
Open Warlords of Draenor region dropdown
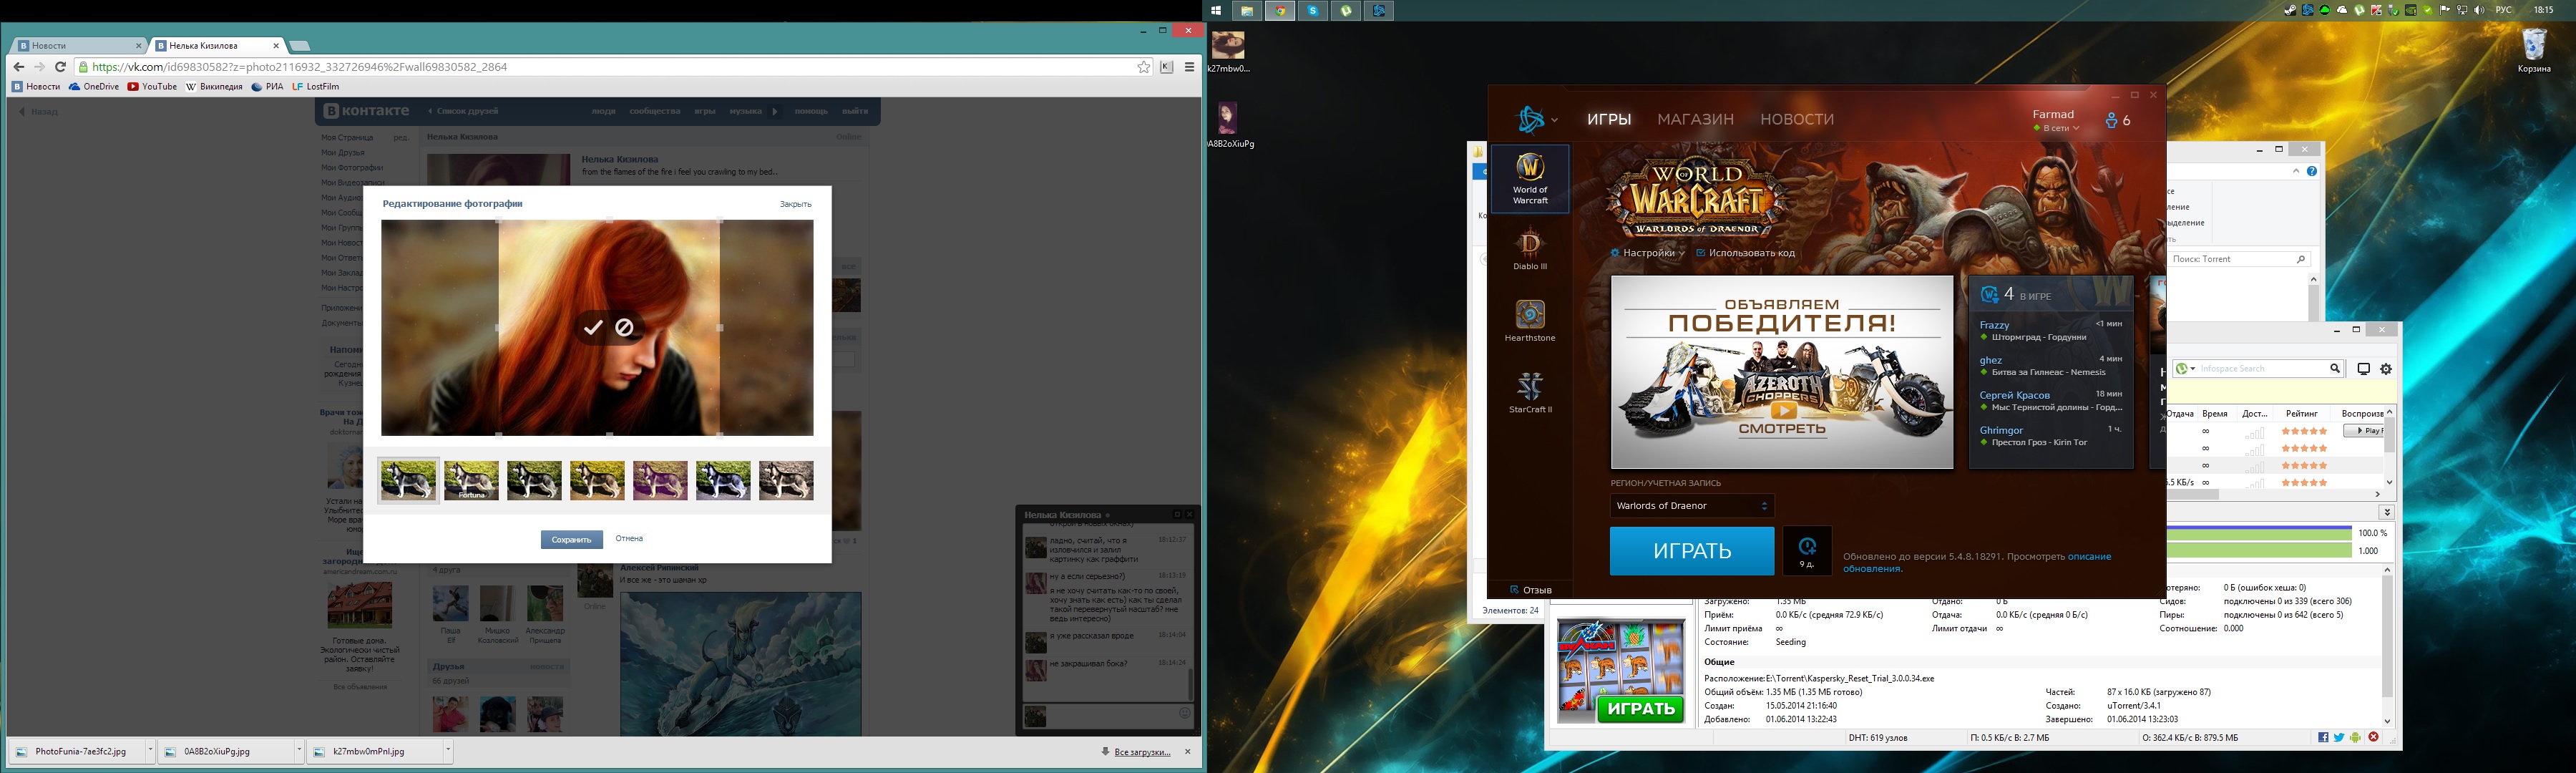pyautogui.click(x=1692, y=506)
